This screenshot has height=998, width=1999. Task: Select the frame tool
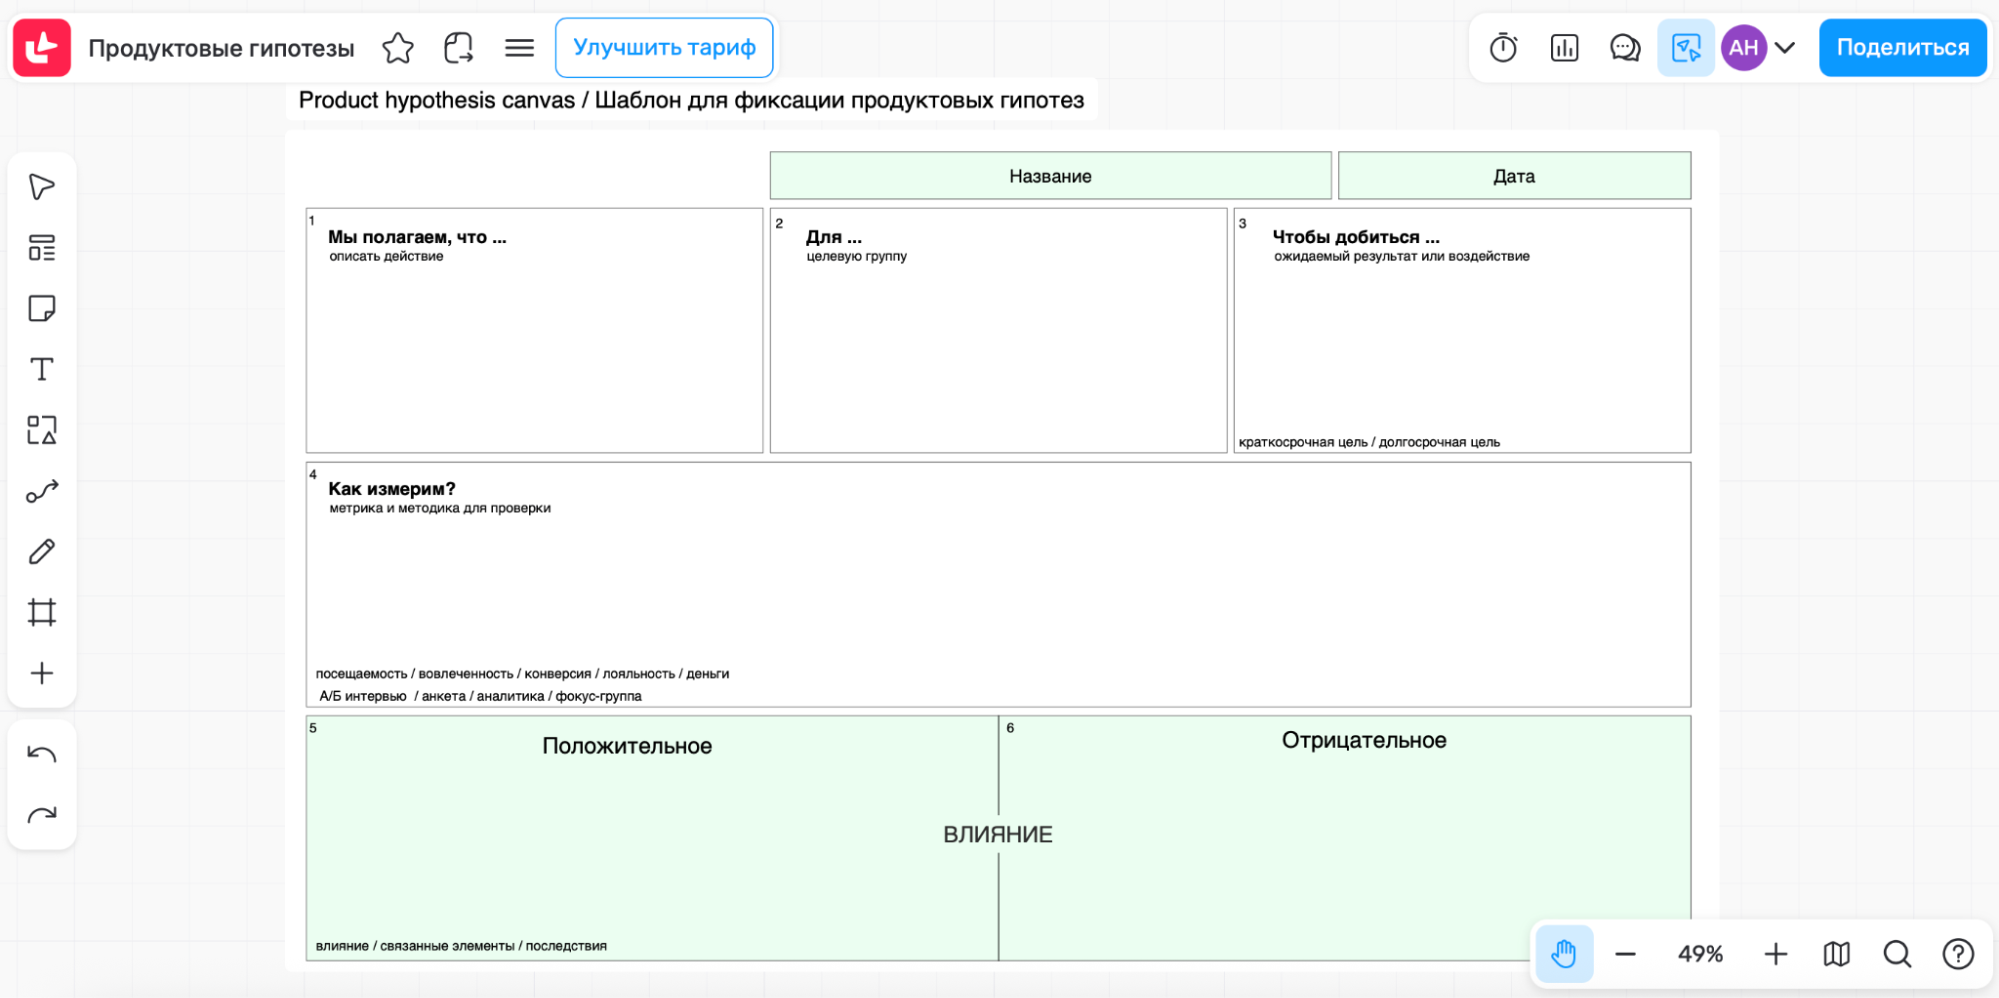[42, 613]
